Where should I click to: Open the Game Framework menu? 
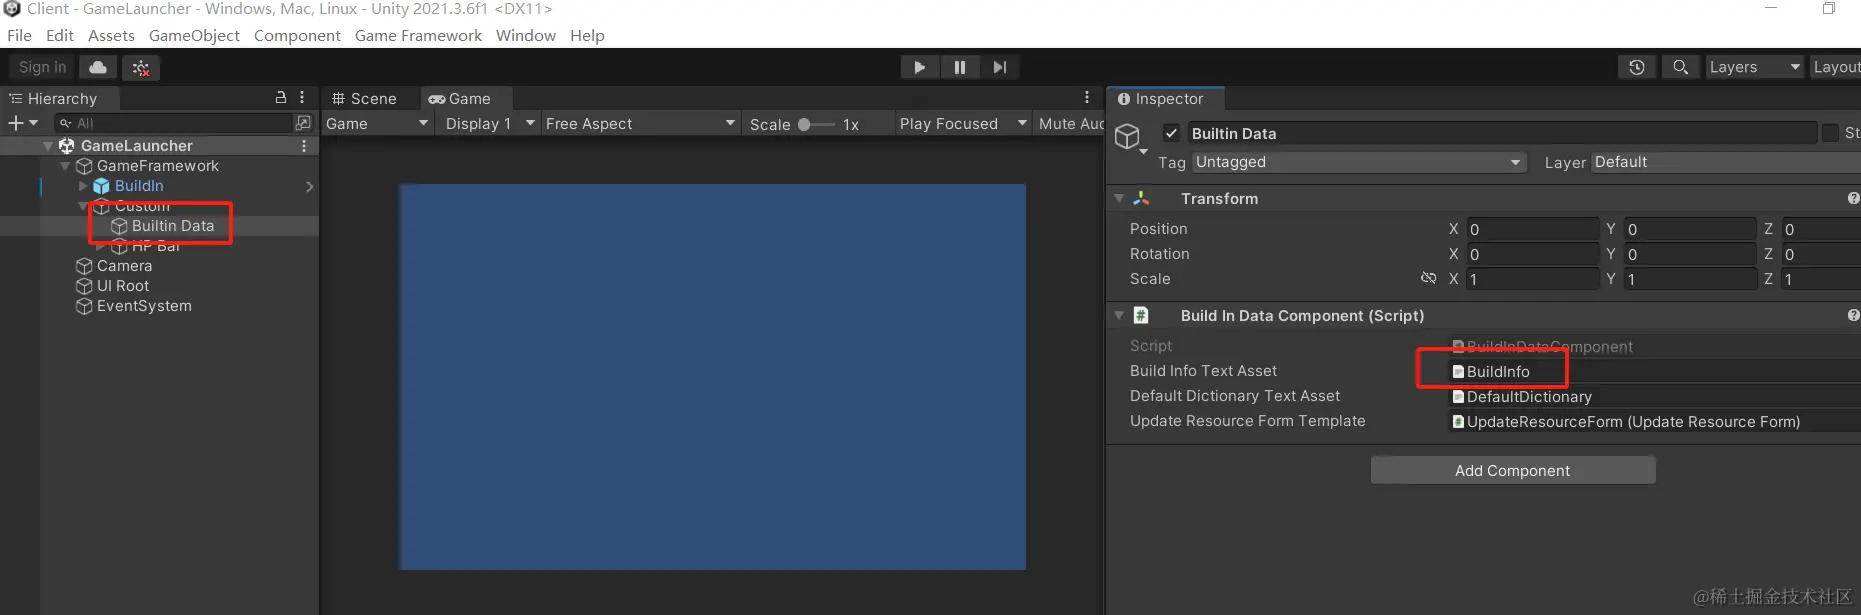point(418,35)
